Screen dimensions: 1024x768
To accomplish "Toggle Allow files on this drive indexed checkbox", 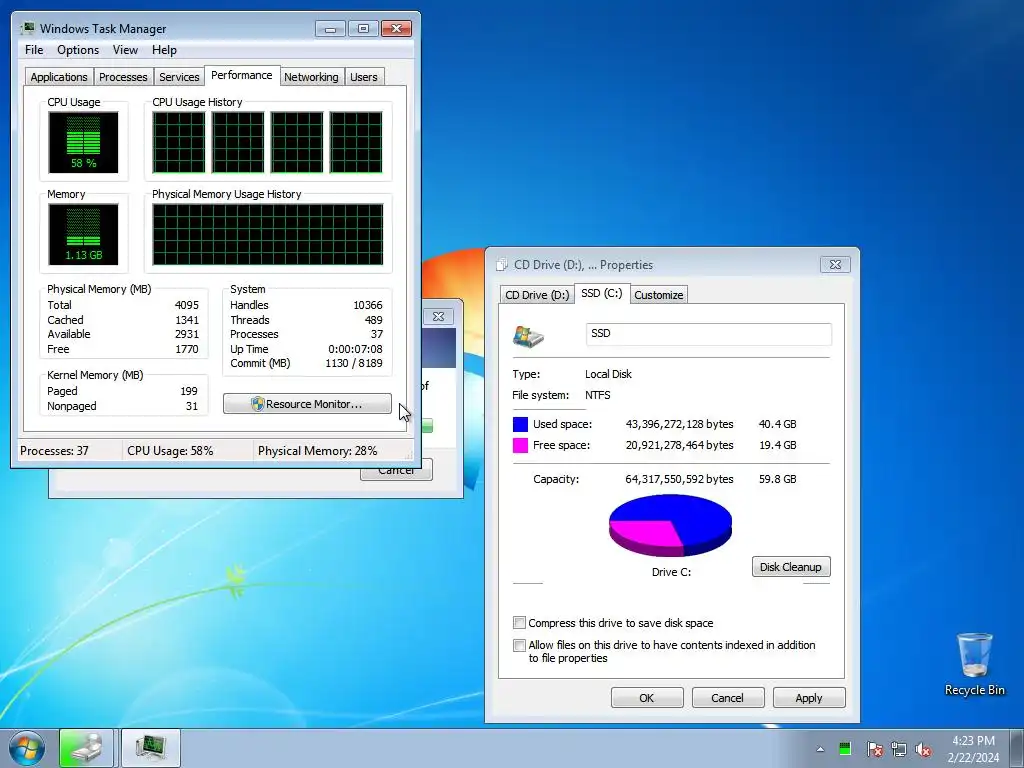I will point(519,645).
